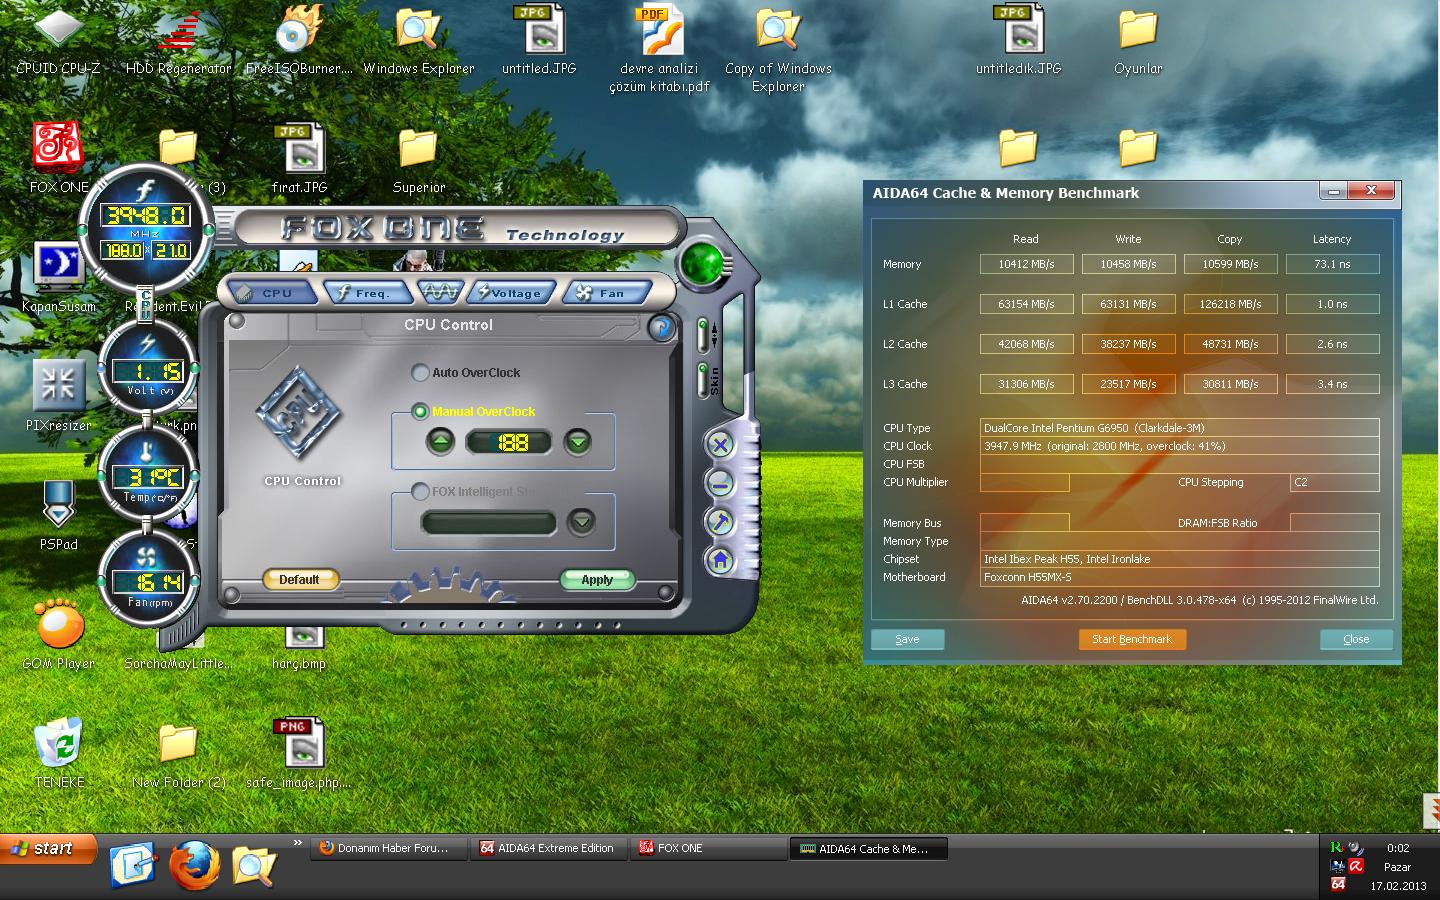Click FOX ONE round X close icon
Image resolution: width=1440 pixels, height=900 pixels.
pyautogui.click(x=720, y=445)
